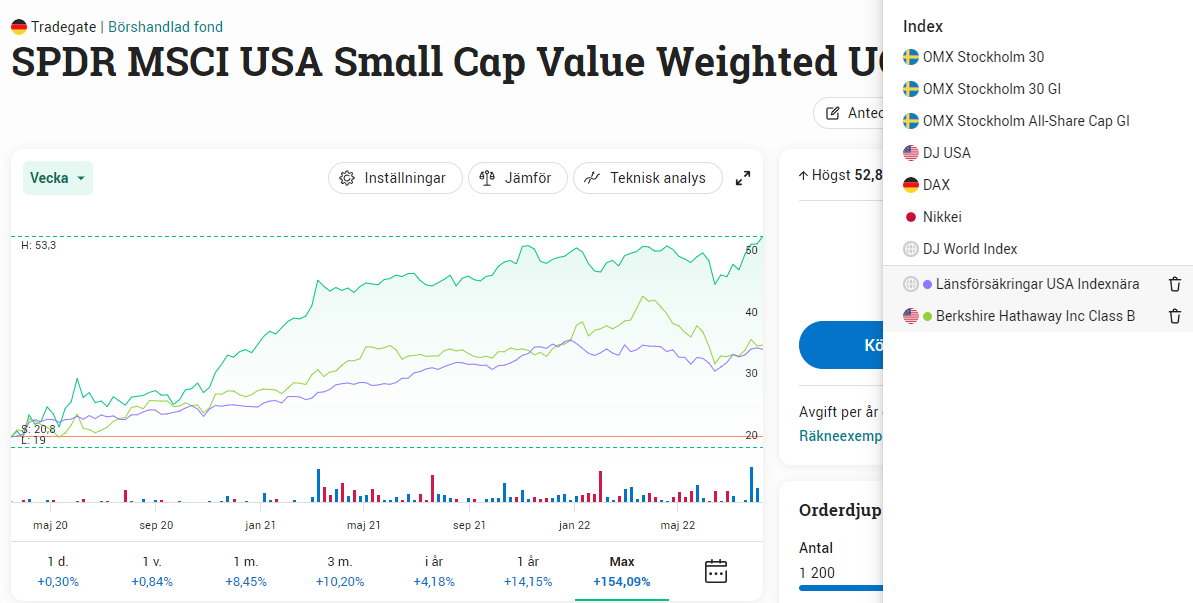
Task: Pick Nikkei index for comparison
Action: 942,217
